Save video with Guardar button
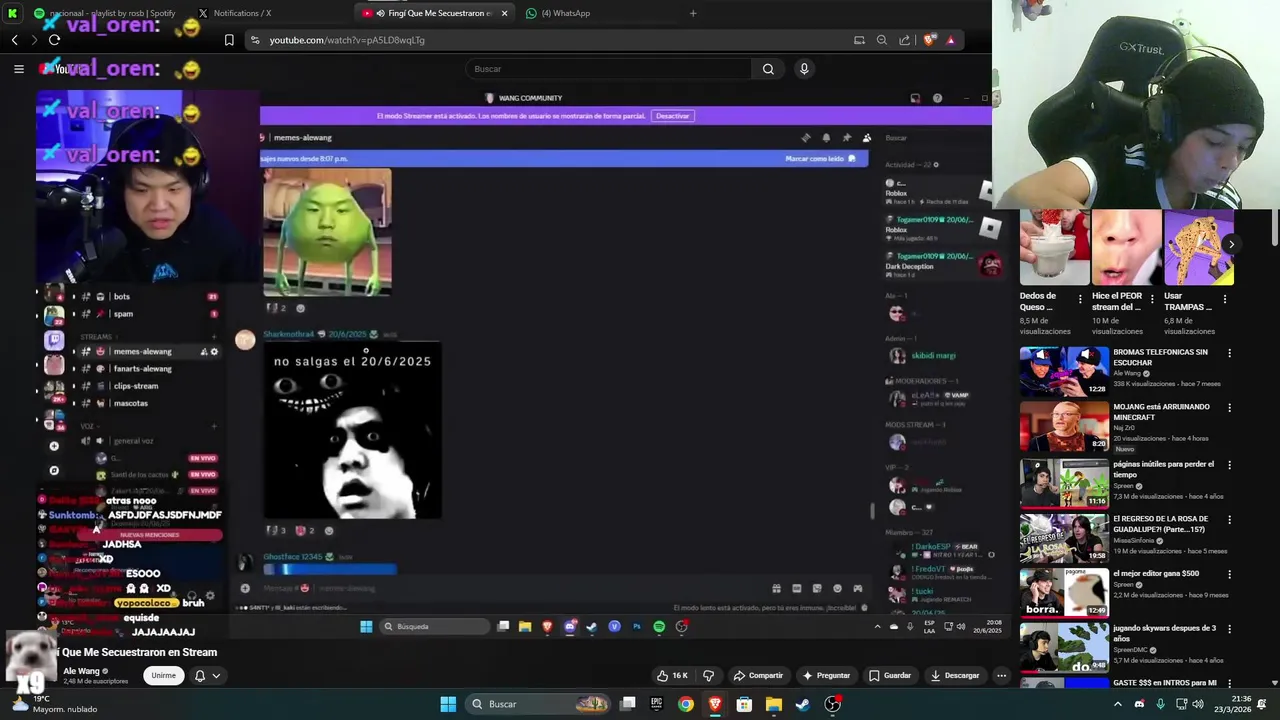The width and height of the screenshot is (1280, 720). click(889, 676)
